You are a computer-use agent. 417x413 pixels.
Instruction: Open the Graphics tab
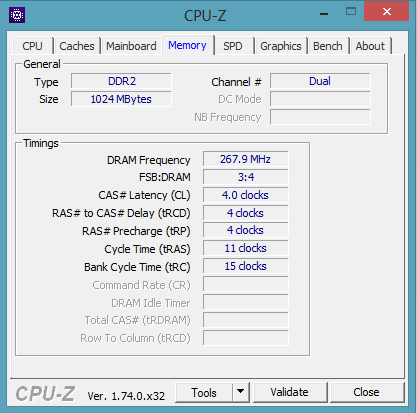click(x=281, y=46)
